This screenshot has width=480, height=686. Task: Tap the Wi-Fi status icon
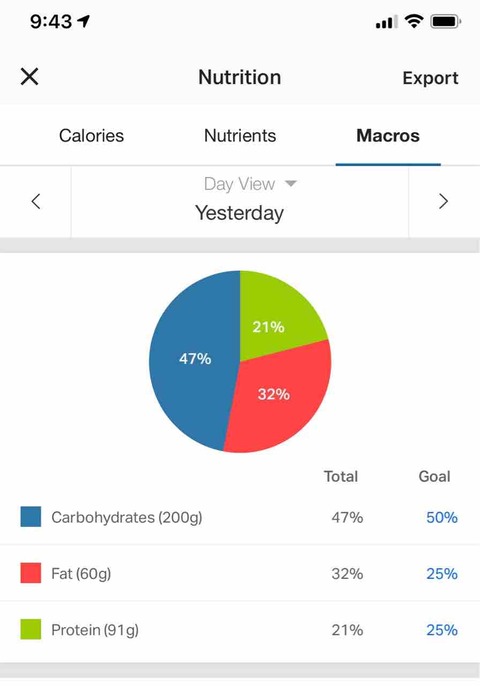(413, 21)
